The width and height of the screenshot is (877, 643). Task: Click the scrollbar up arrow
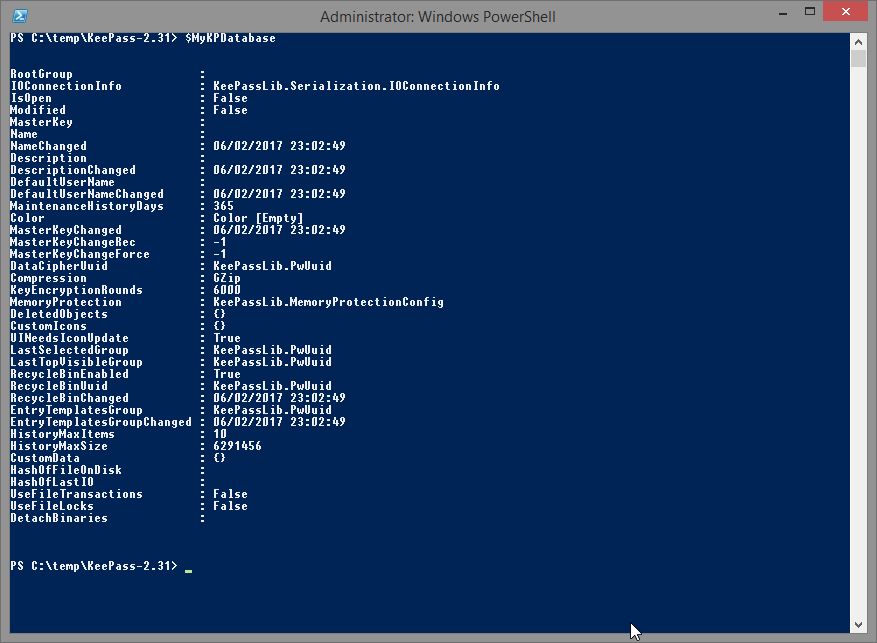coord(858,41)
